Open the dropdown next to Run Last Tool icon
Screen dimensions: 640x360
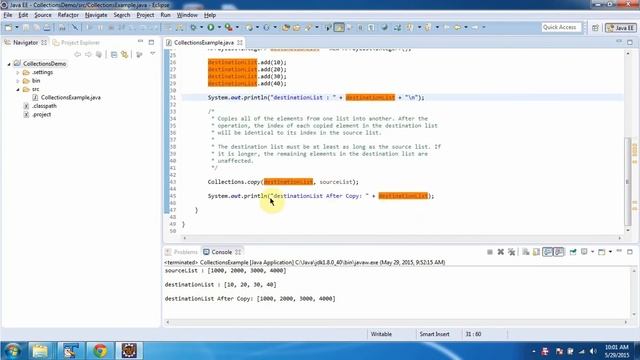237,27
